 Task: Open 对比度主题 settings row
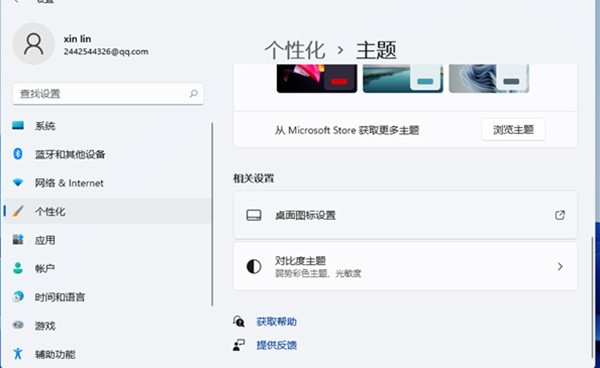[x=405, y=266]
